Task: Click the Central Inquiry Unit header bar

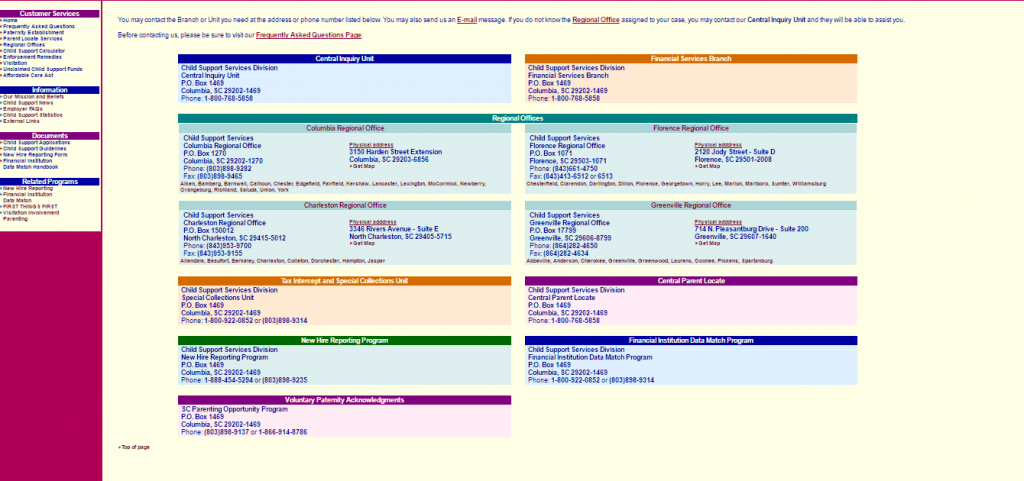Action: tap(345, 59)
